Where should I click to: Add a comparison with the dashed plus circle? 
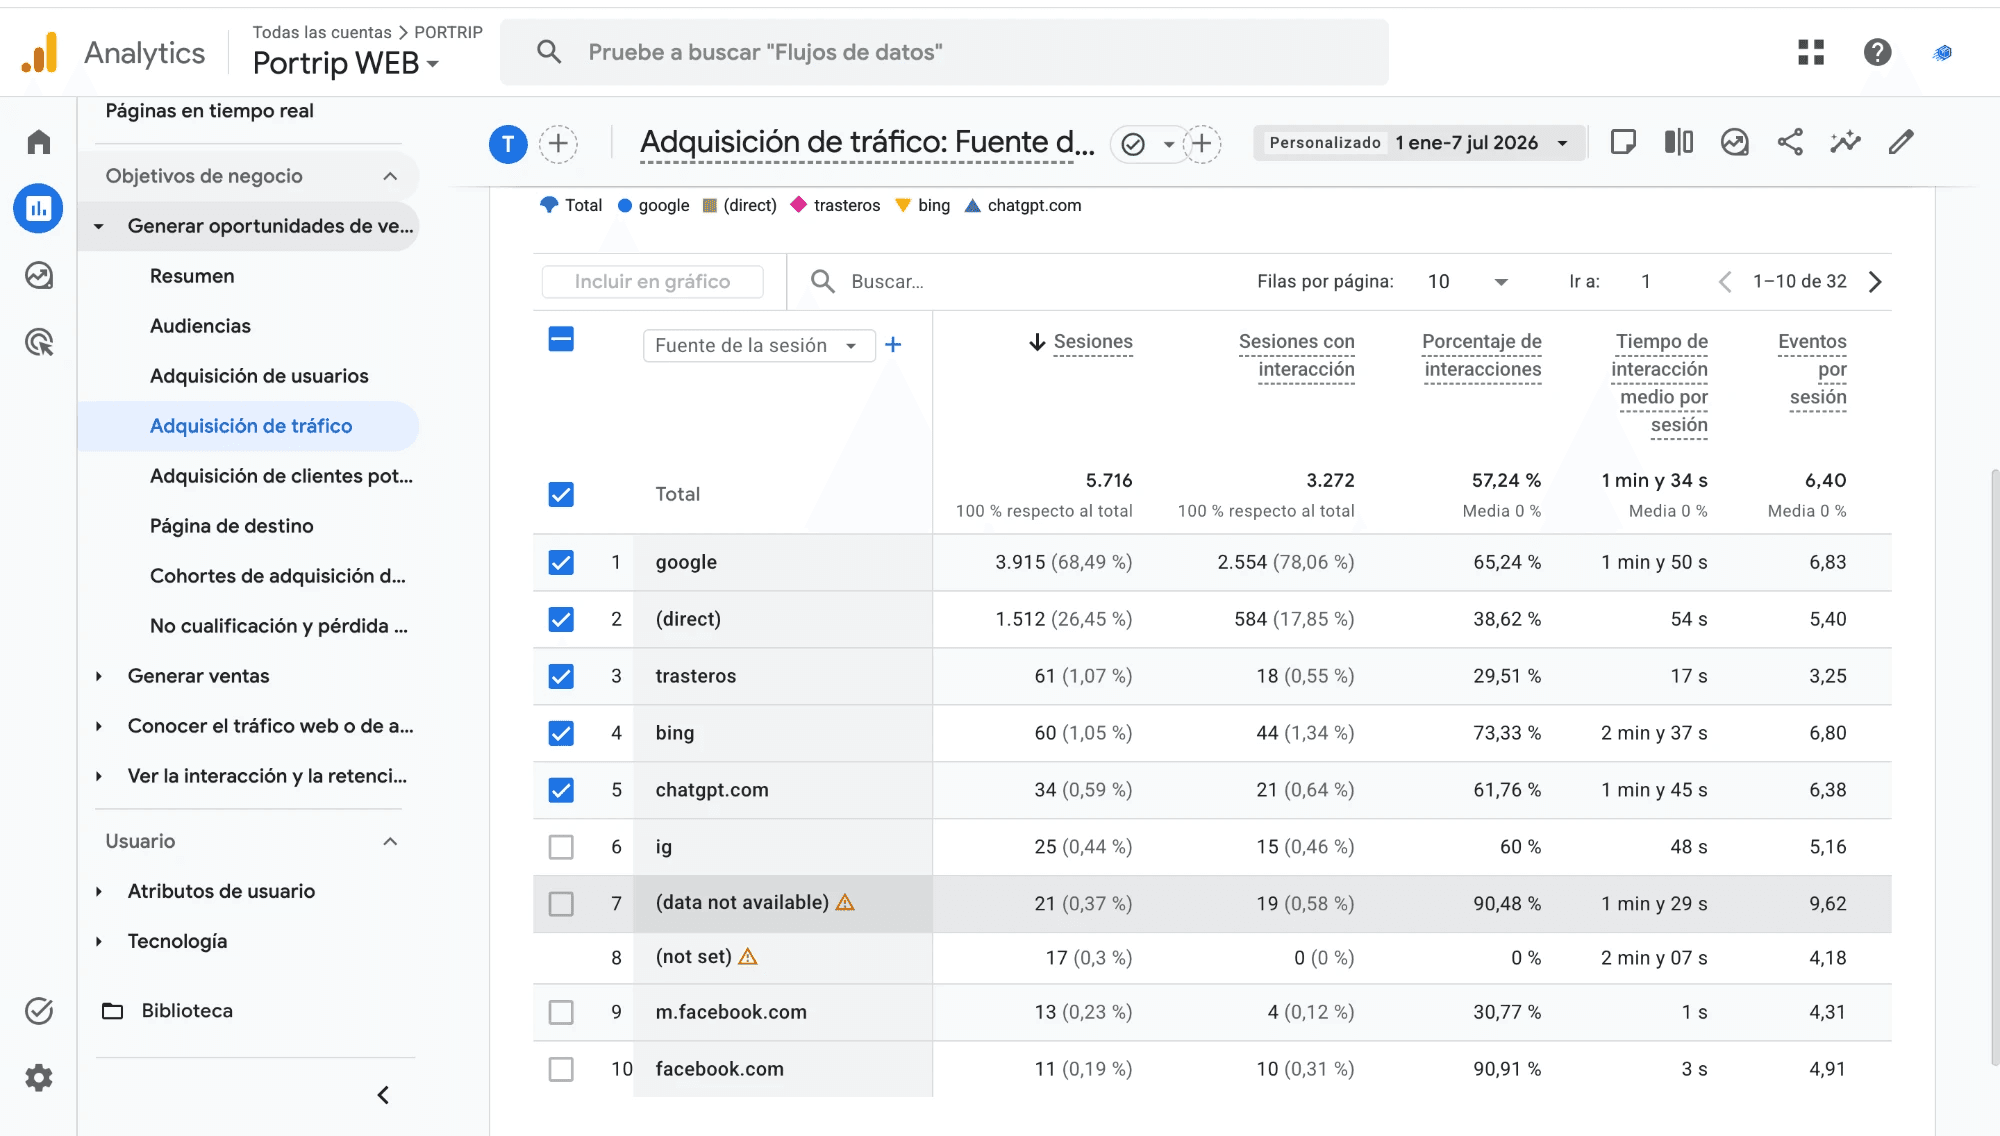coord(558,144)
